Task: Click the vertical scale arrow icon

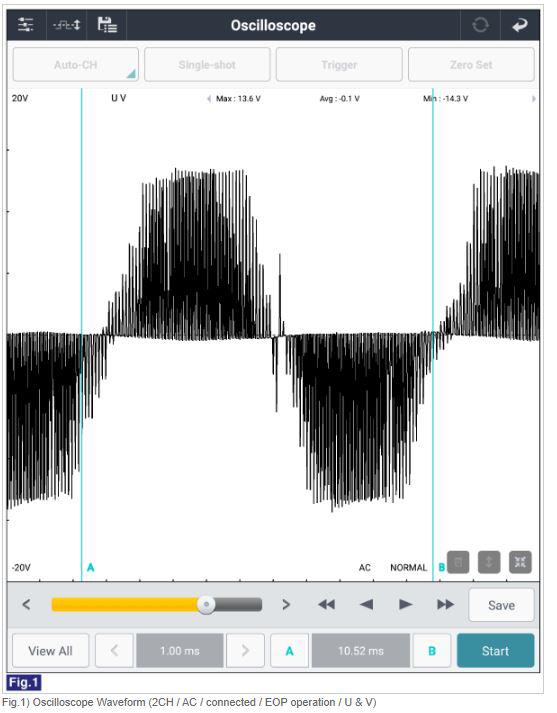Action: pos(489,562)
